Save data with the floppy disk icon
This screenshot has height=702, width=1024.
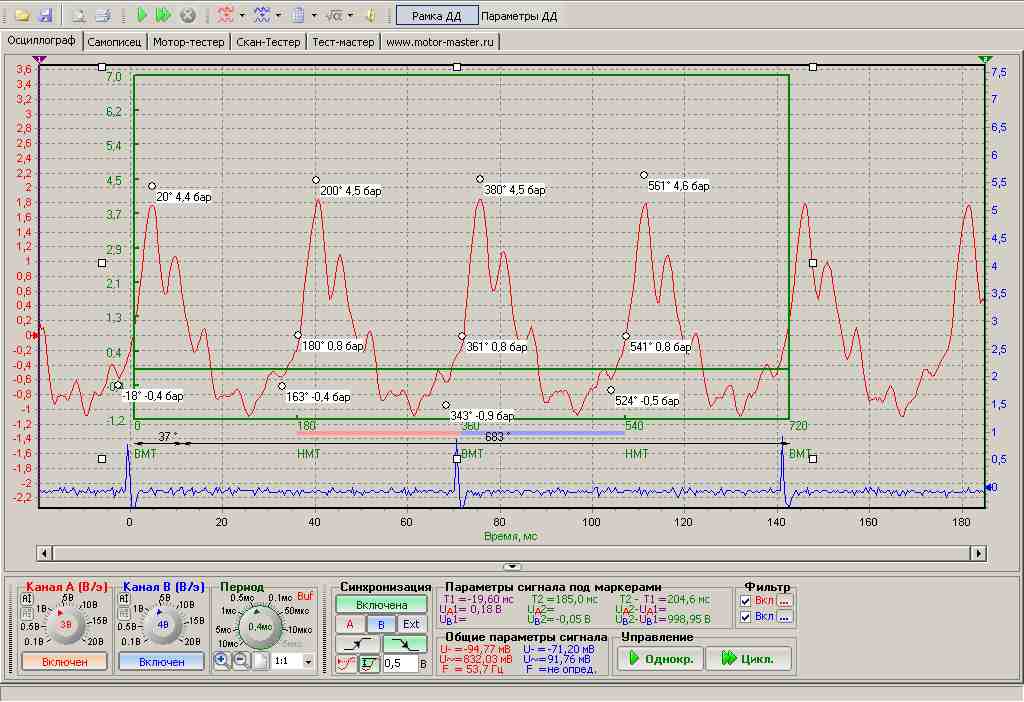click(x=45, y=16)
